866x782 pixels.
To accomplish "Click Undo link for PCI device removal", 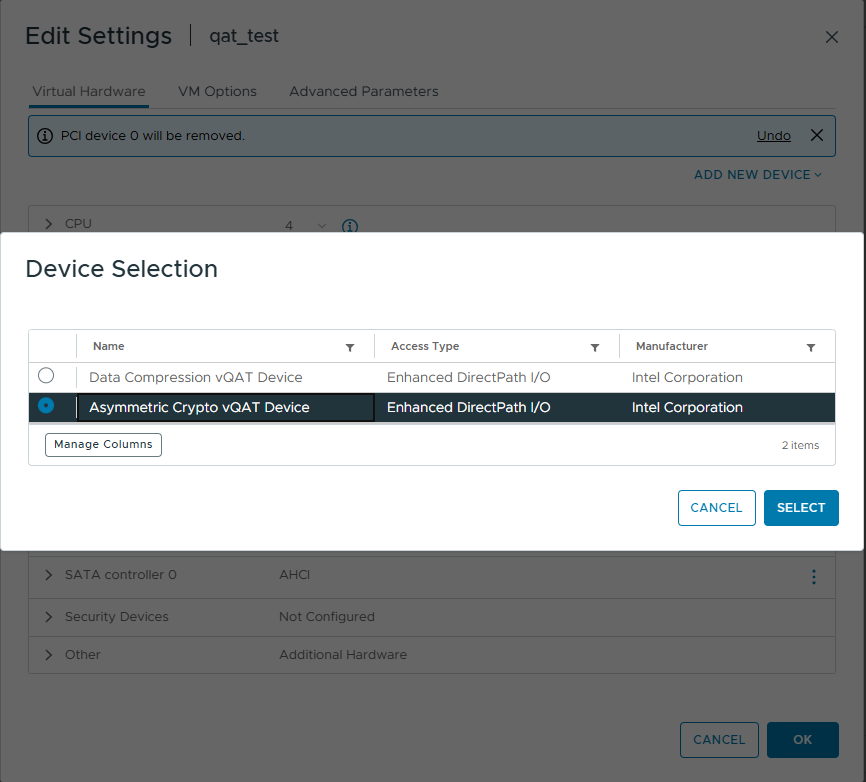I will tap(773, 136).
